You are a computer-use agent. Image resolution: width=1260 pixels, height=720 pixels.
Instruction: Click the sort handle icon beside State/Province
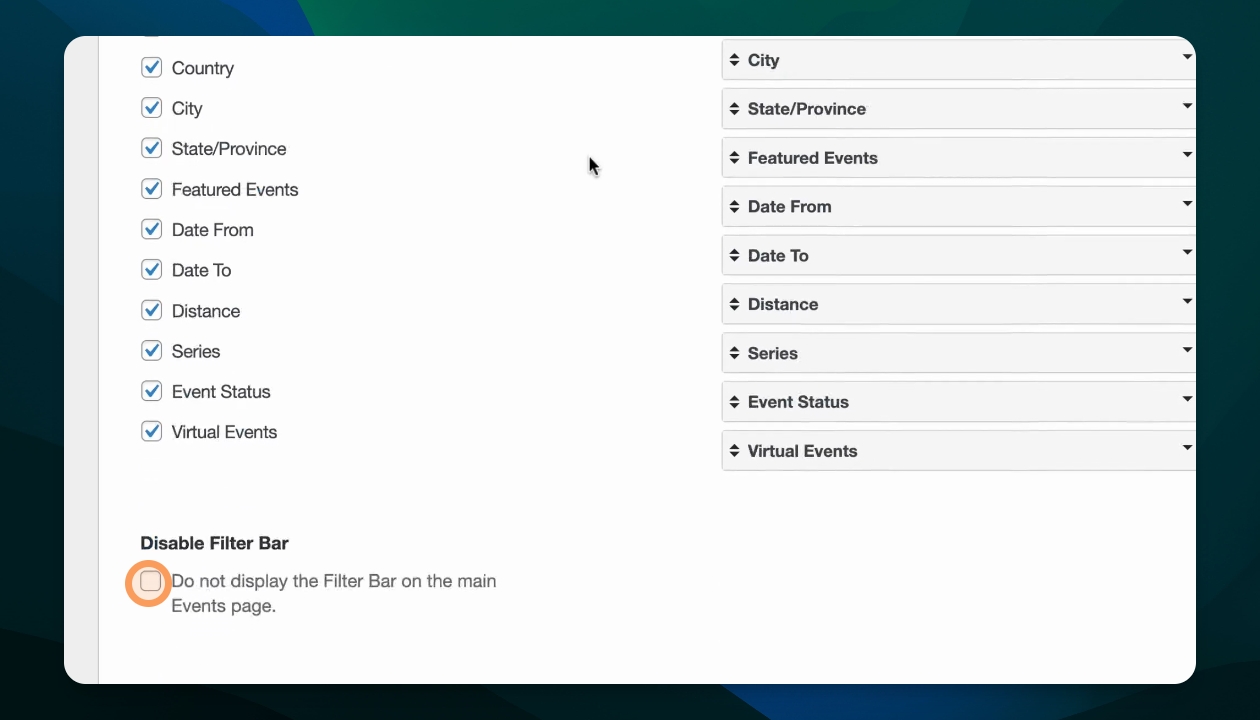pos(735,109)
